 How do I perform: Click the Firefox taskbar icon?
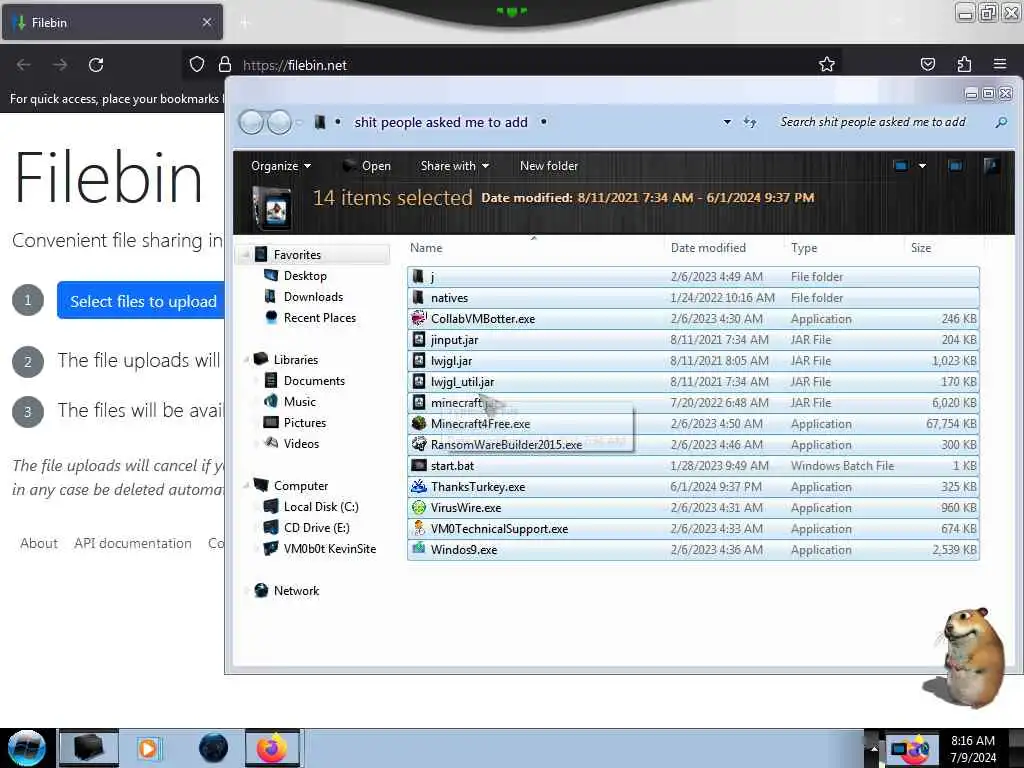click(272, 748)
